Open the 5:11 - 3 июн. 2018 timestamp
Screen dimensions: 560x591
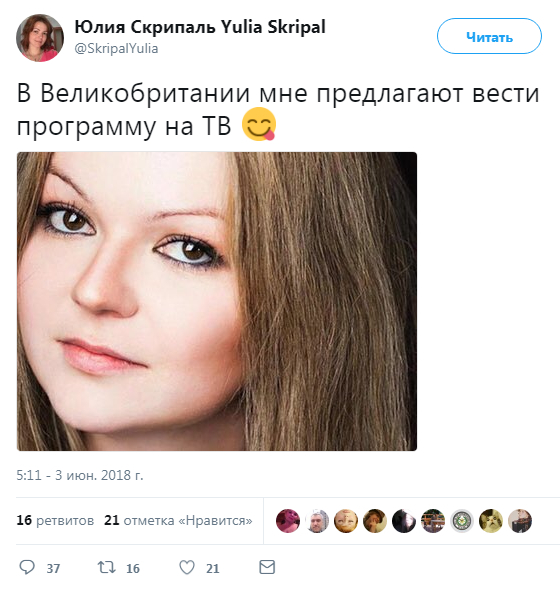point(80,475)
